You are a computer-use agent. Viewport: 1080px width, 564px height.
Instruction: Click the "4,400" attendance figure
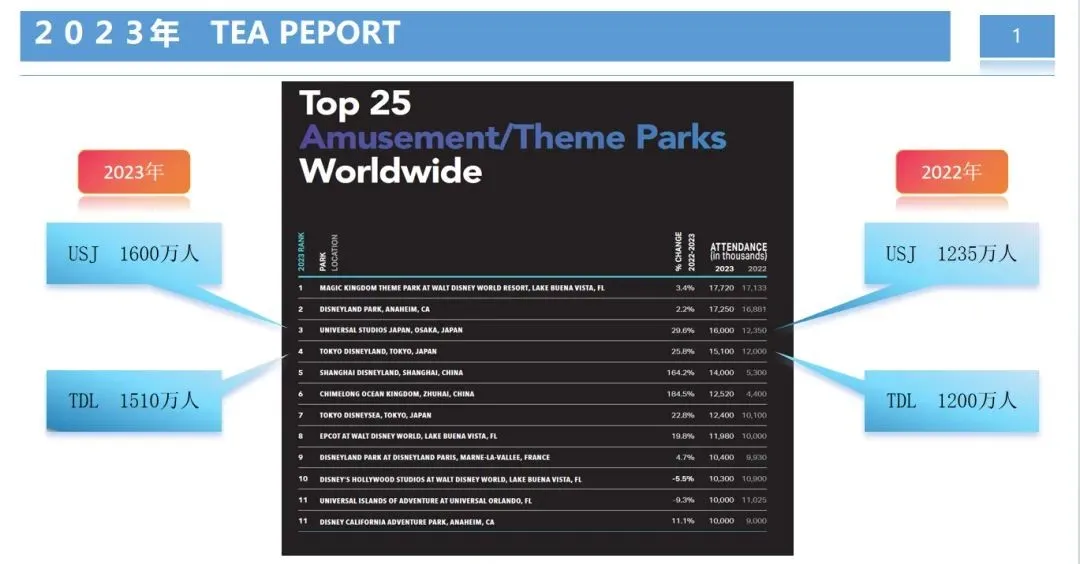(x=756, y=394)
